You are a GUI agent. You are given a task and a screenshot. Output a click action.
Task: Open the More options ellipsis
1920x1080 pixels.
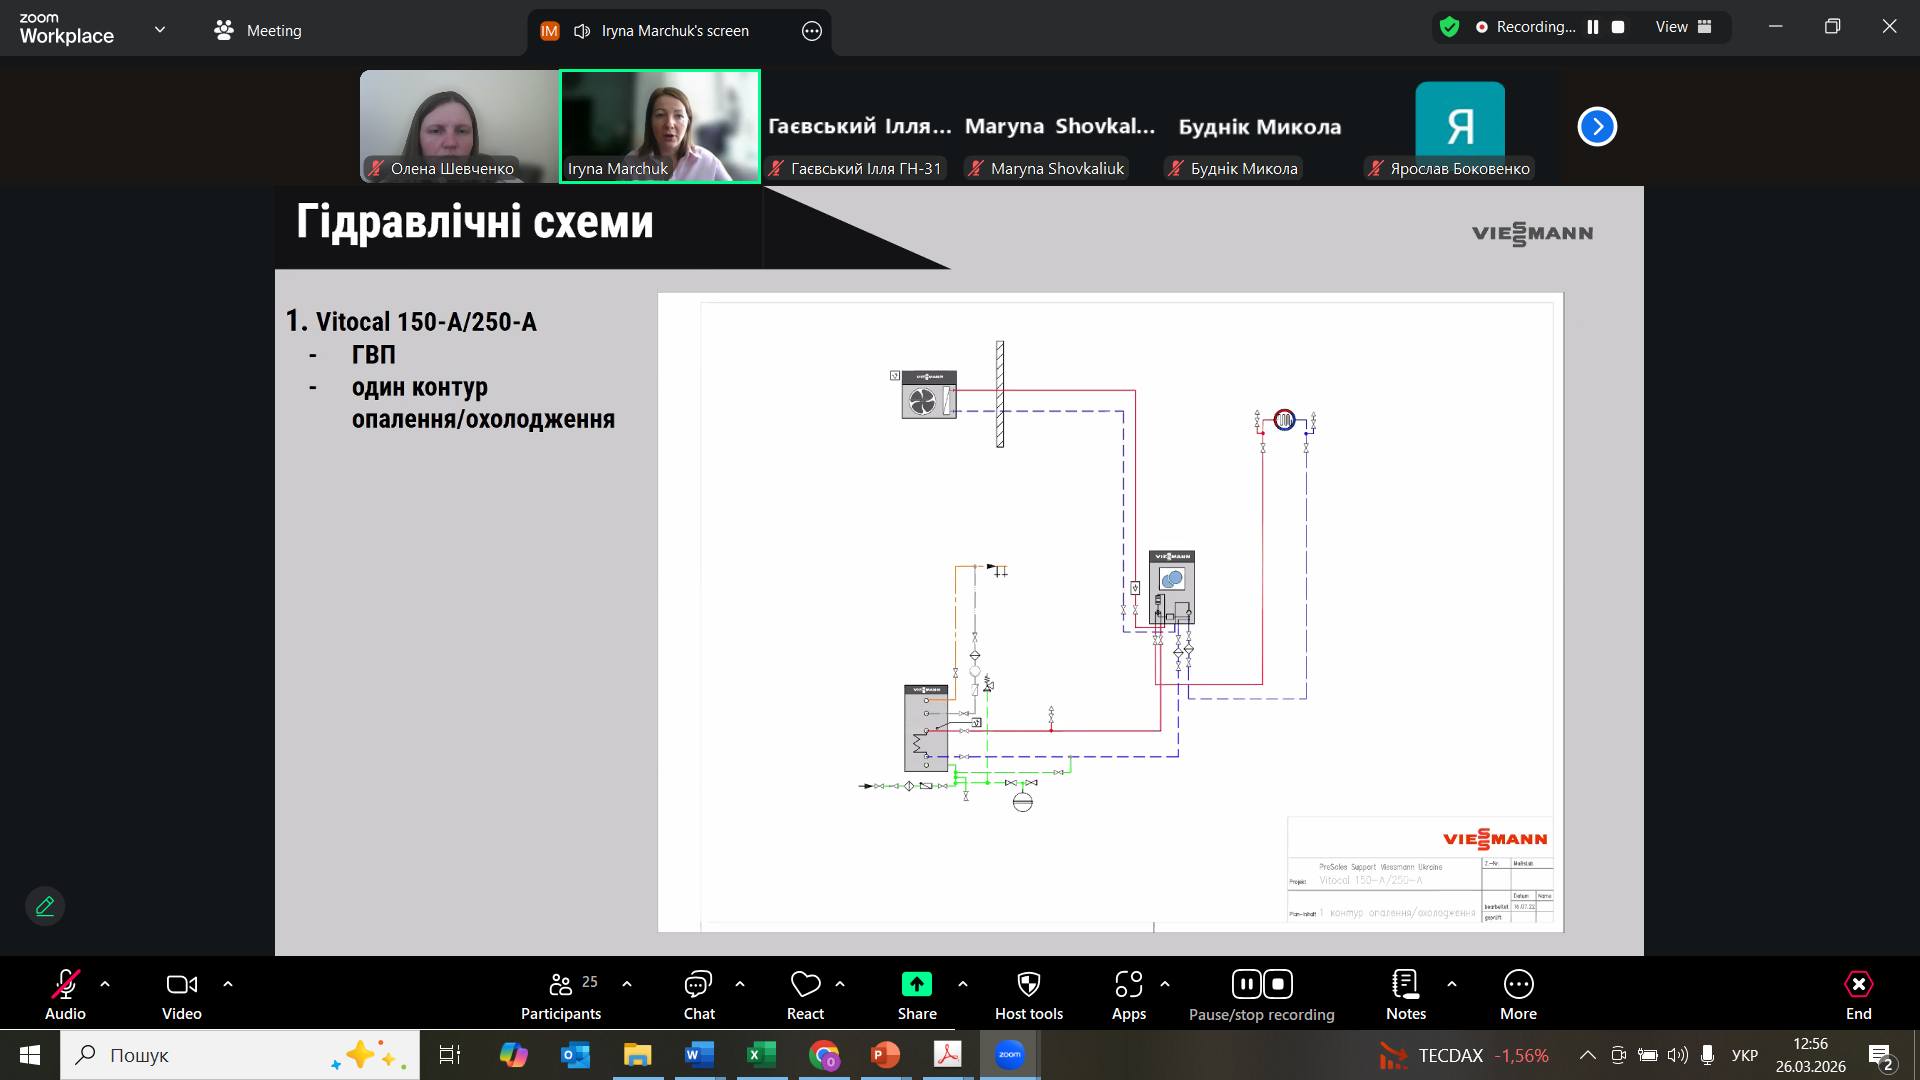(1518, 985)
